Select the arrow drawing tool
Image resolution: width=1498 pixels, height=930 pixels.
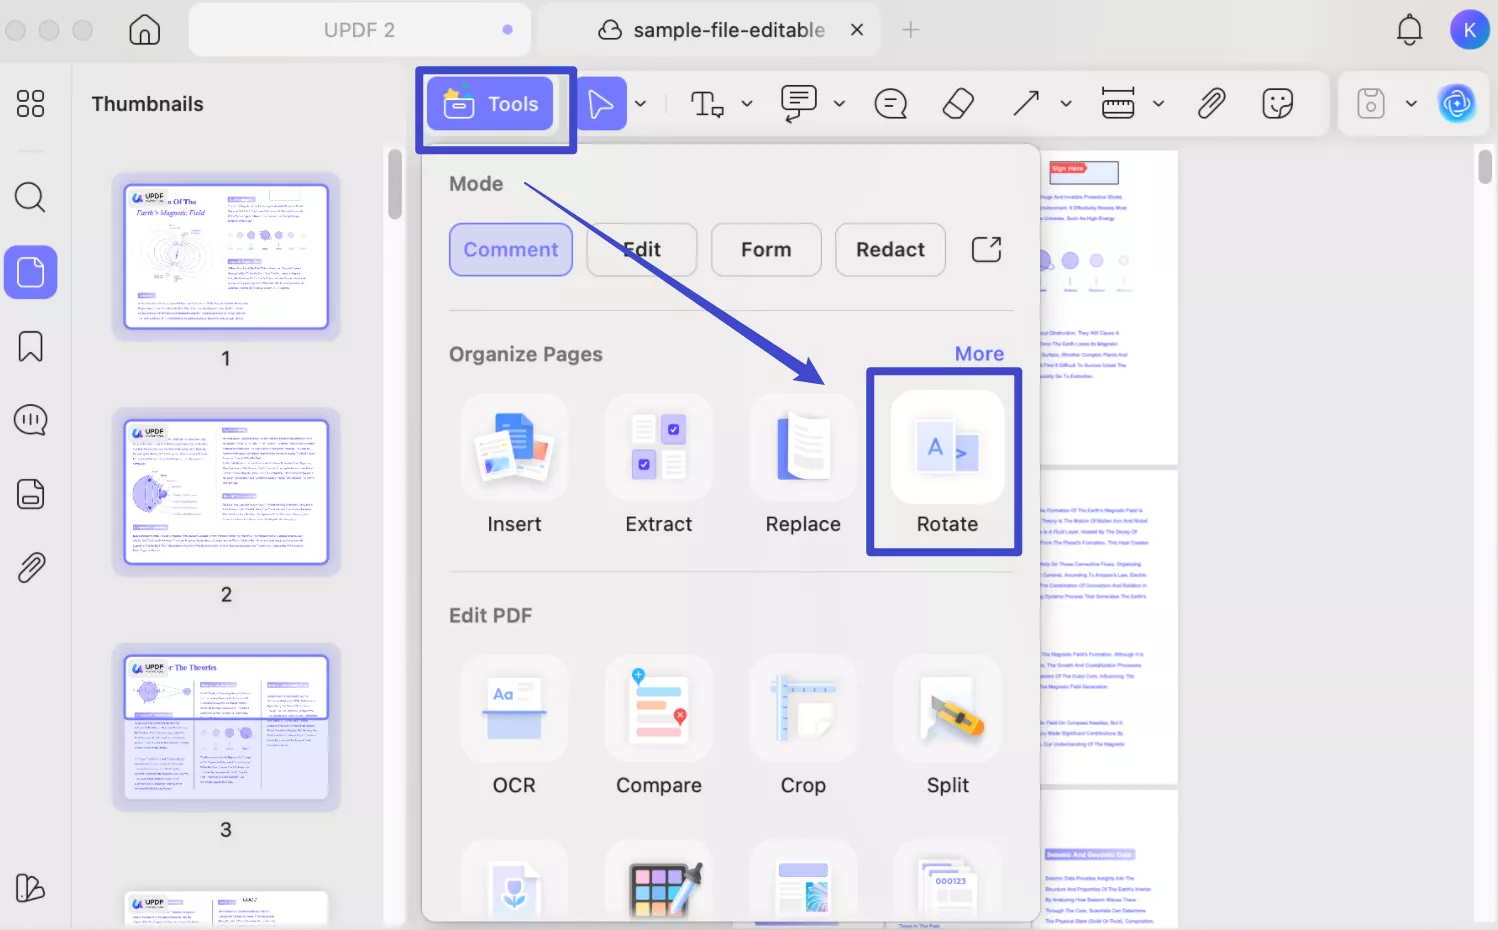[1026, 103]
